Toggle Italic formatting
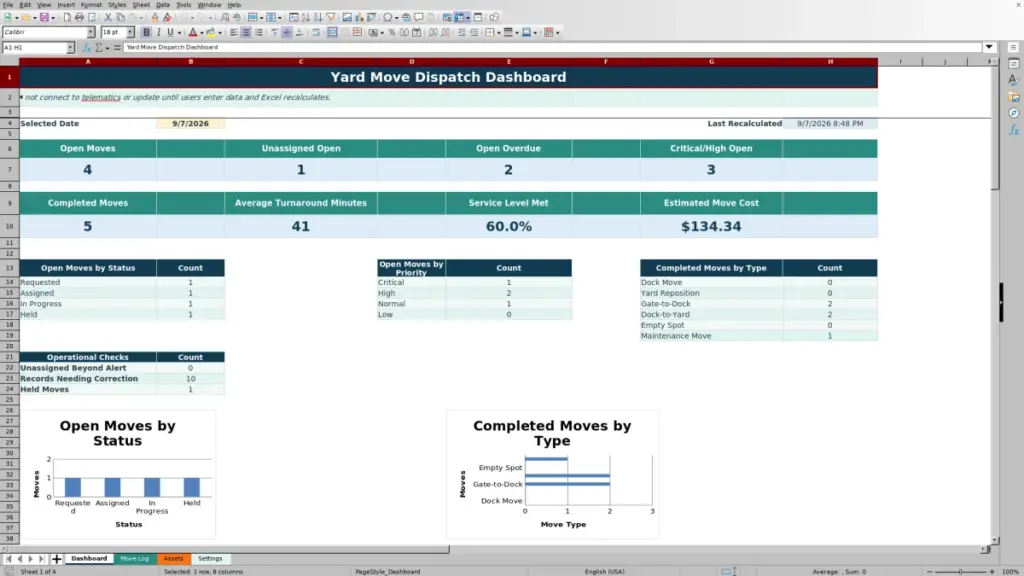Image resolution: width=1024 pixels, height=576 pixels. (x=158, y=32)
